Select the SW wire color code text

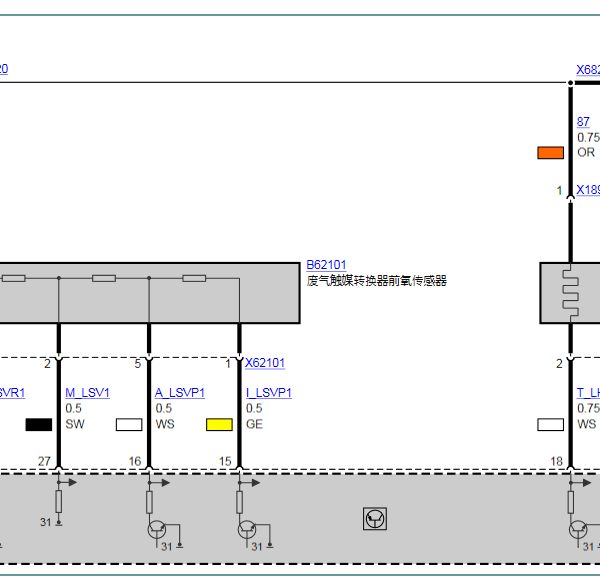click(x=75, y=424)
